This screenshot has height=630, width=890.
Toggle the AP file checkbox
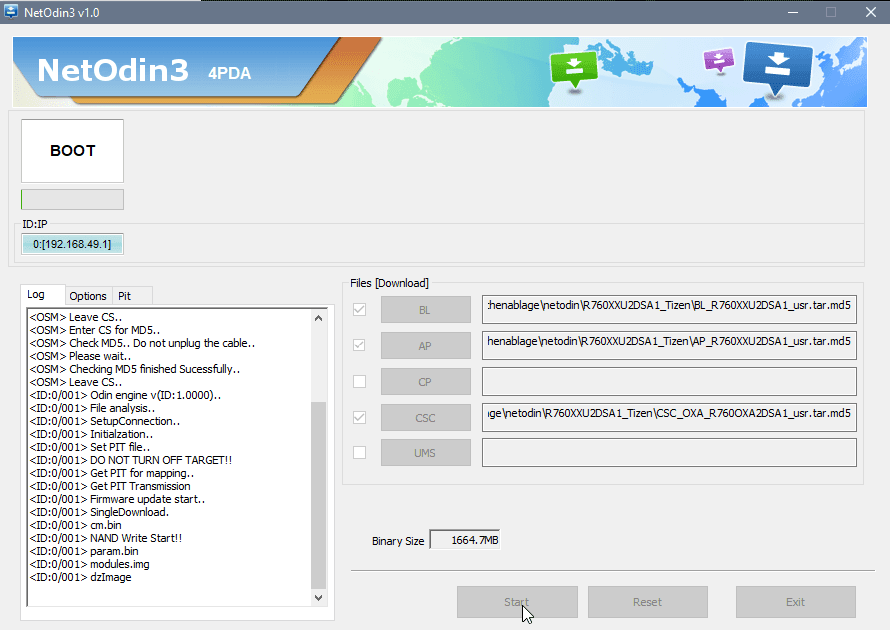[x=360, y=345]
